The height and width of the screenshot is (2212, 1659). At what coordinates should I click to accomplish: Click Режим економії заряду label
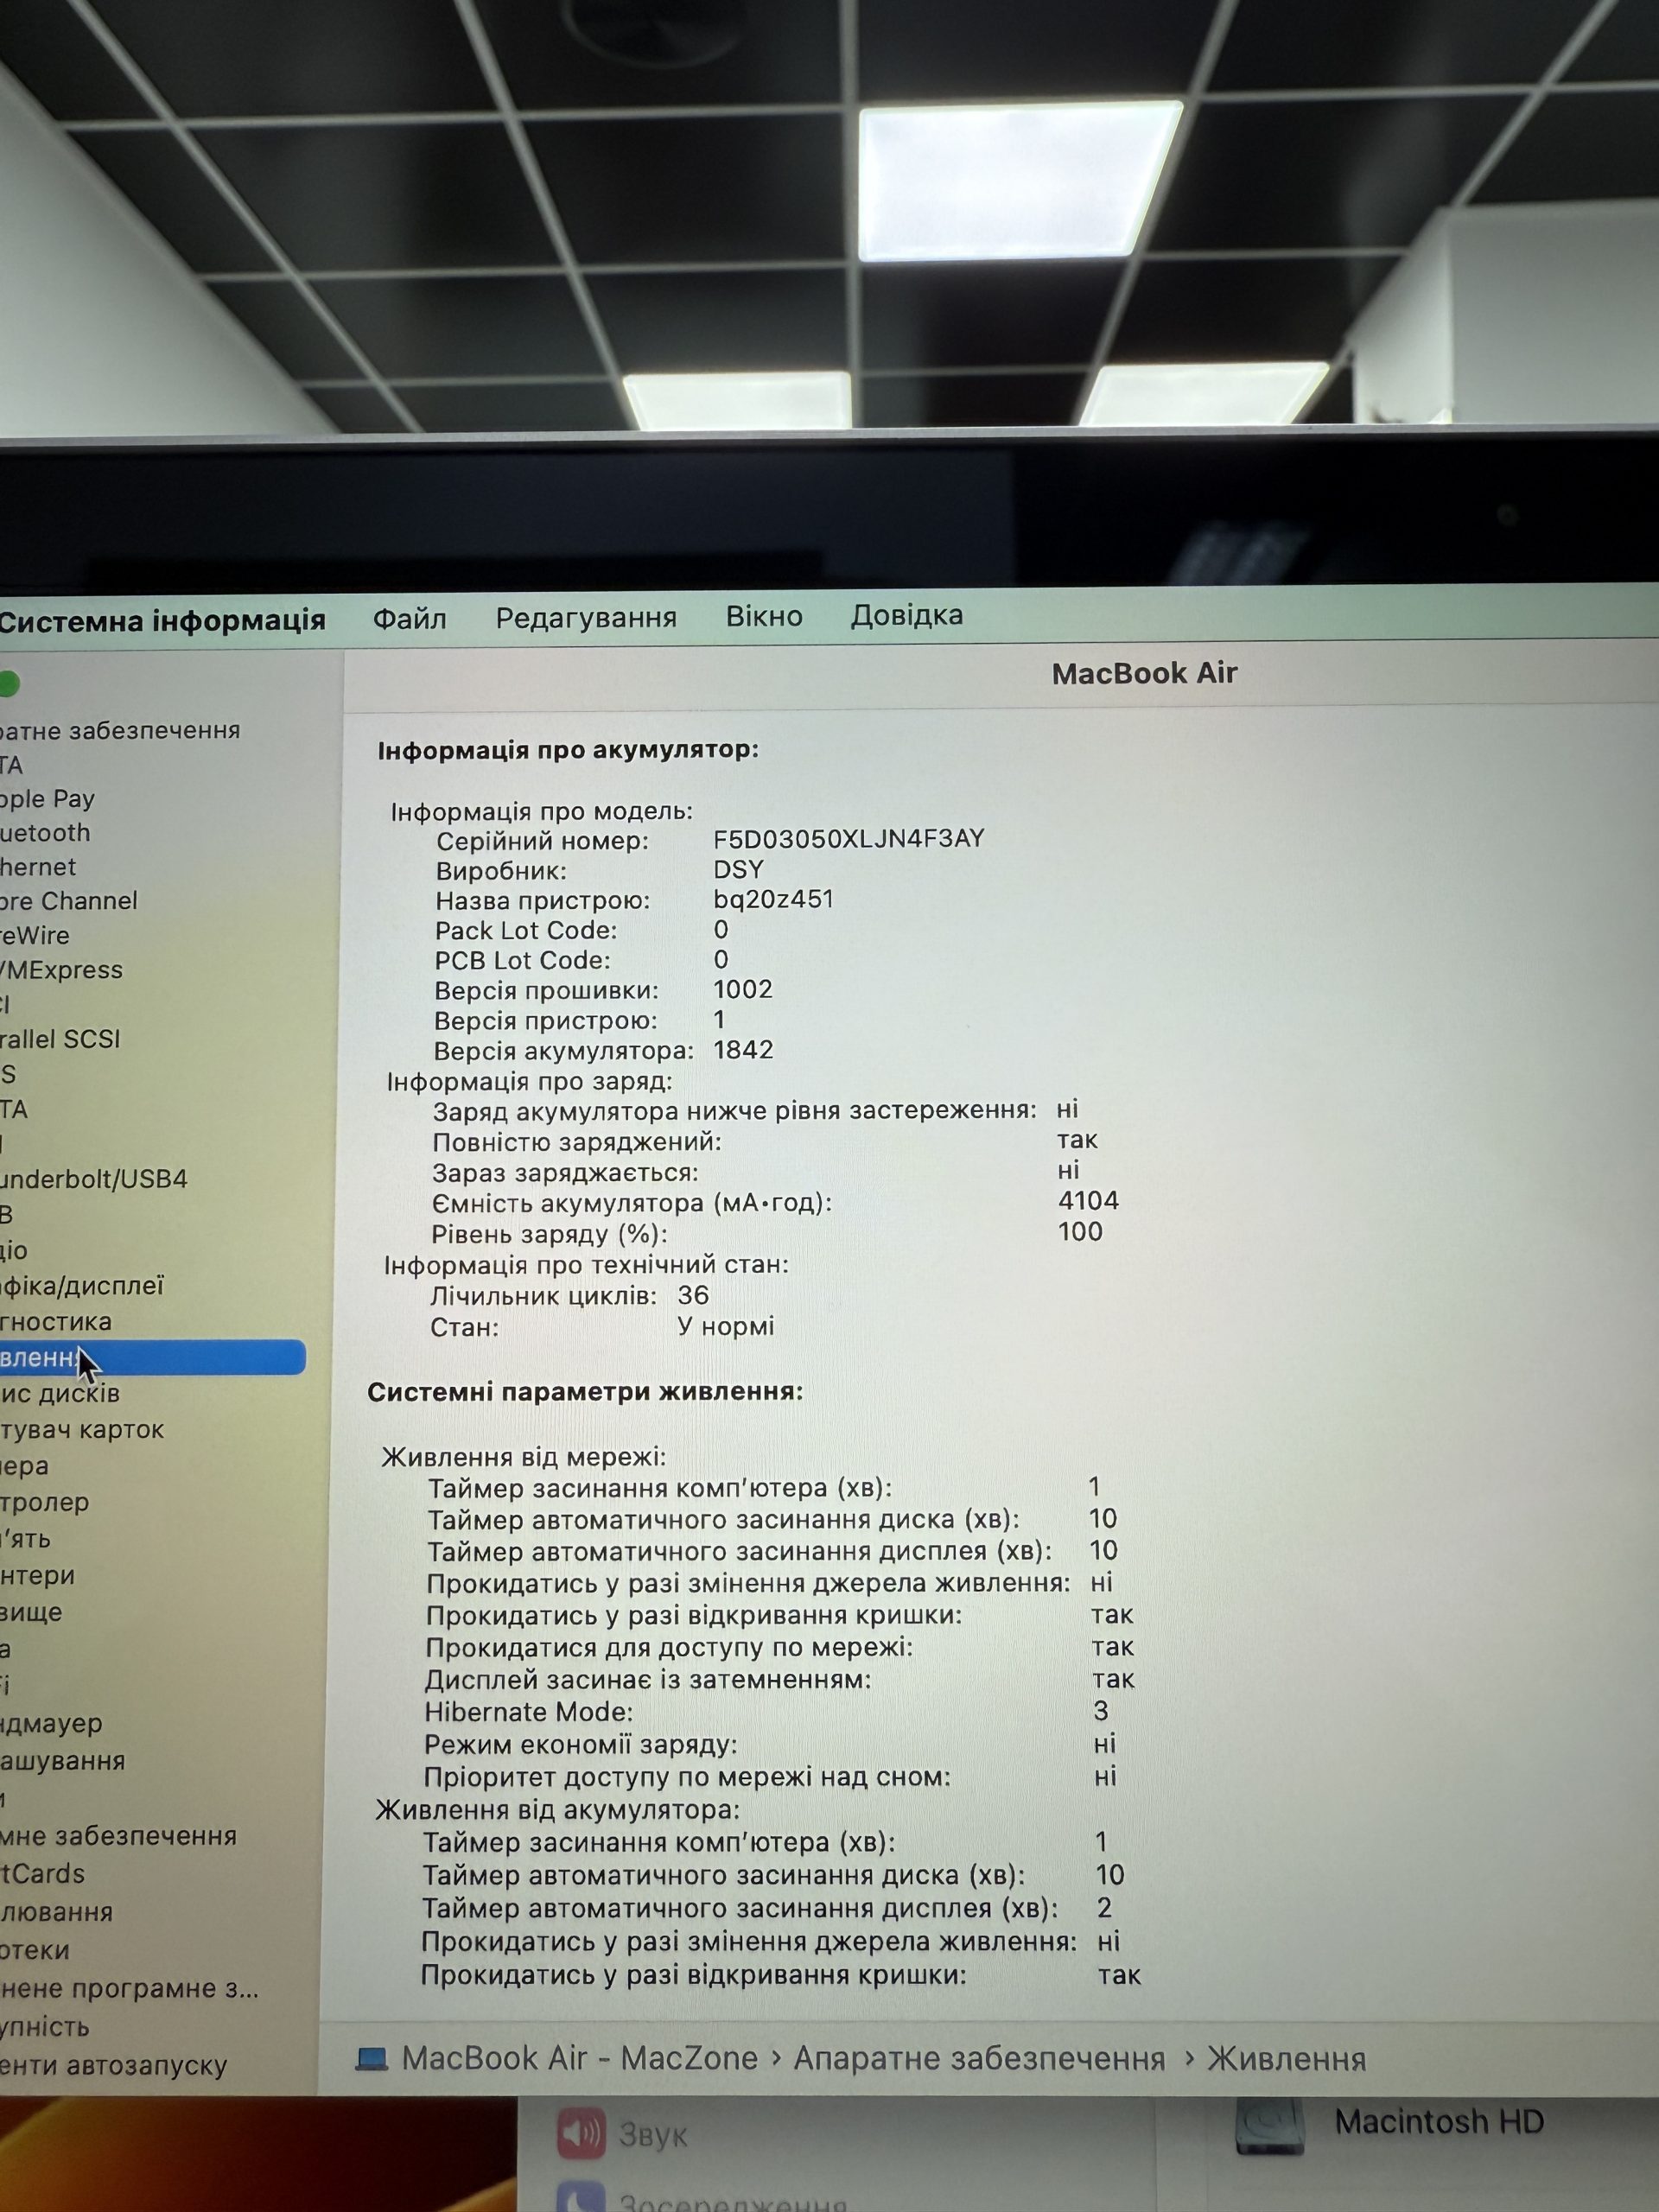pos(580,1745)
